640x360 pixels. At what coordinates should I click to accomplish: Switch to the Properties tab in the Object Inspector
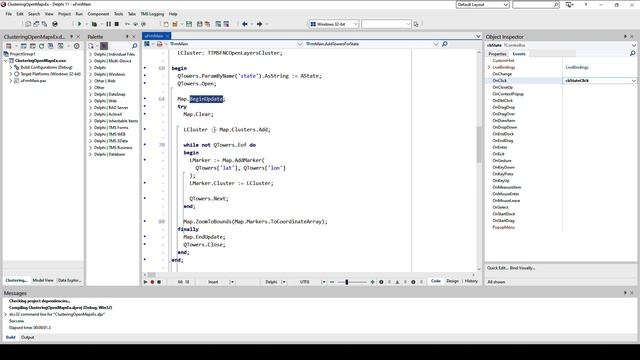click(x=497, y=54)
